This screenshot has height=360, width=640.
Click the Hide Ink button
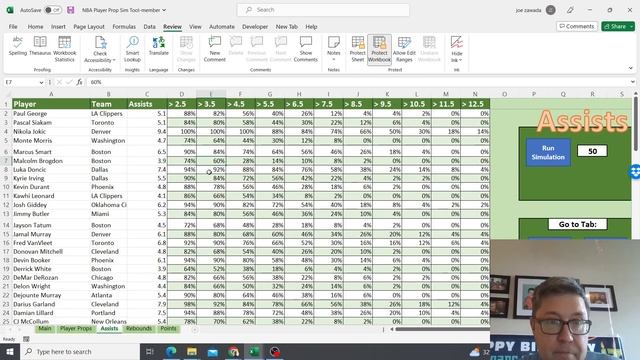coord(457,49)
